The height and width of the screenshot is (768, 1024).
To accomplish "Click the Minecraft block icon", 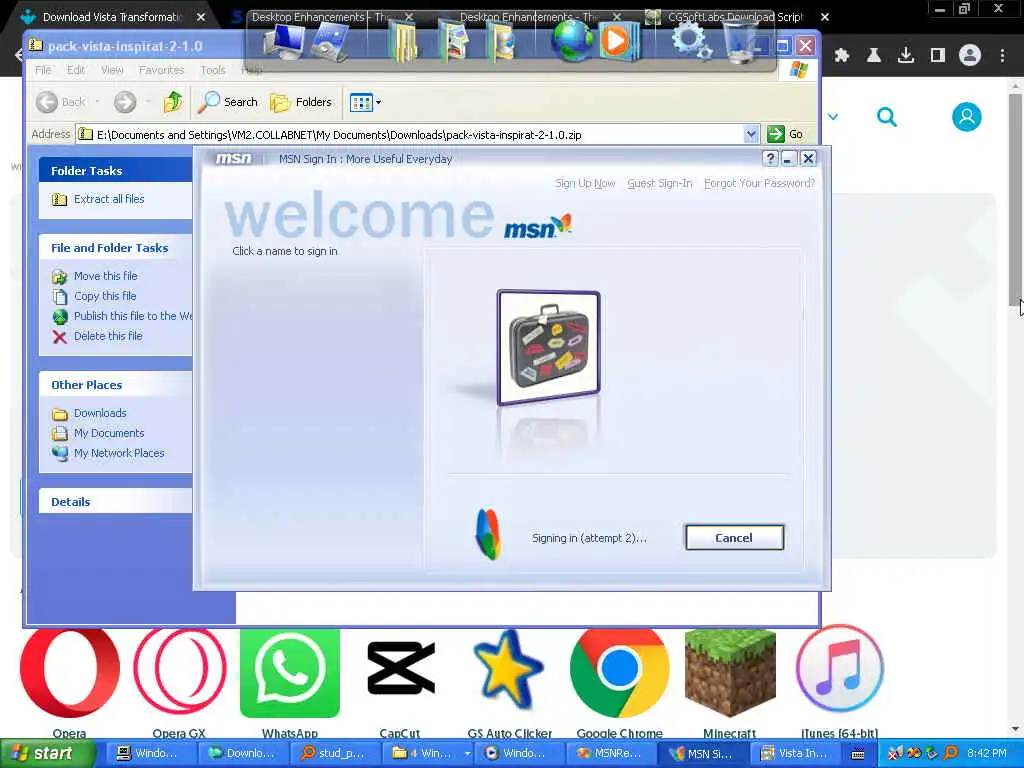I will 730,672.
